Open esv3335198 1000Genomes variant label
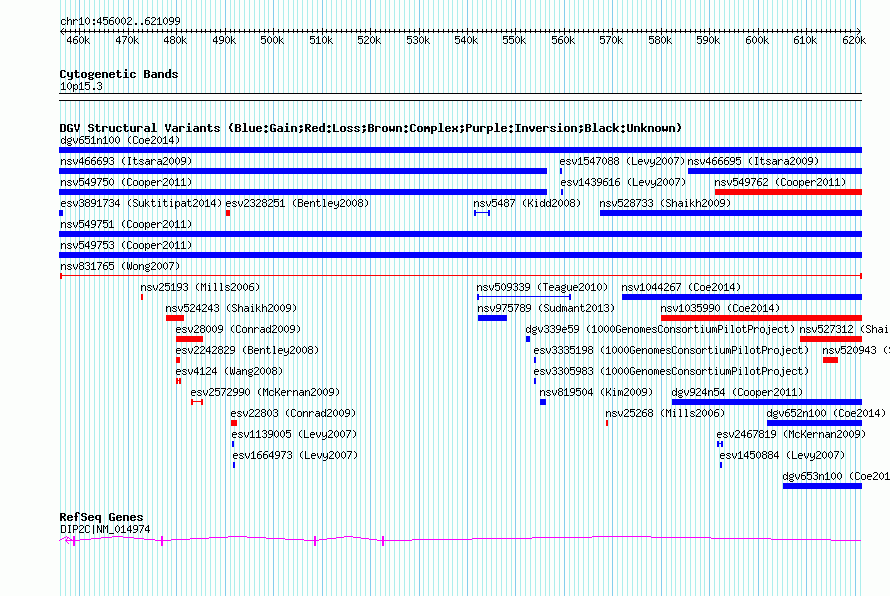 pos(671,350)
